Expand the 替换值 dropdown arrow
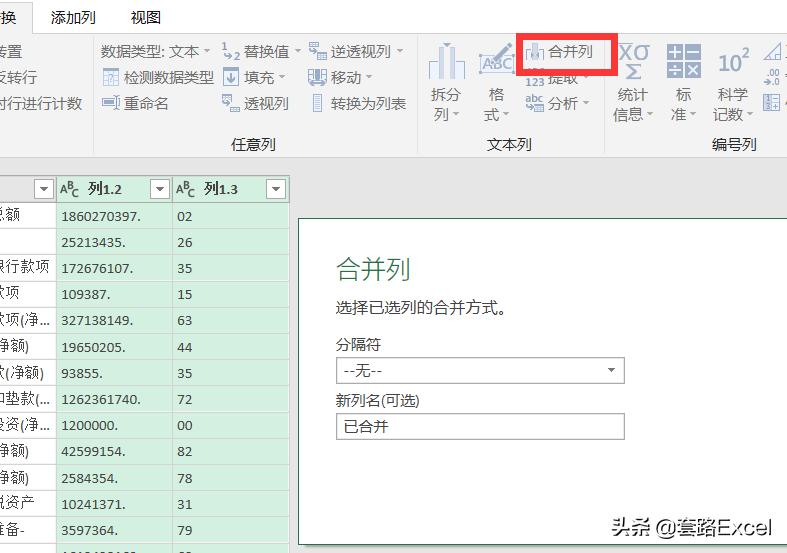This screenshot has height=553, width=787. point(297,51)
